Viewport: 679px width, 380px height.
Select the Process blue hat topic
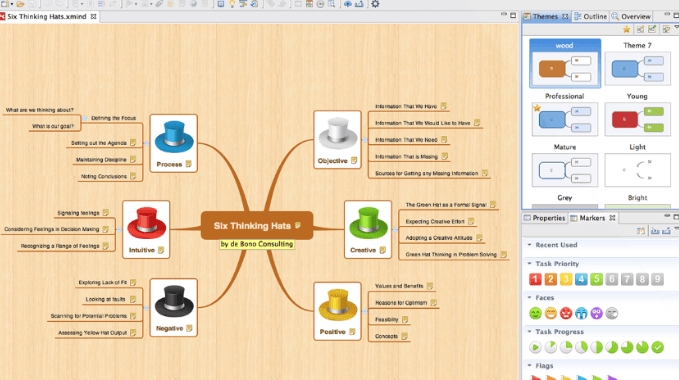point(174,143)
